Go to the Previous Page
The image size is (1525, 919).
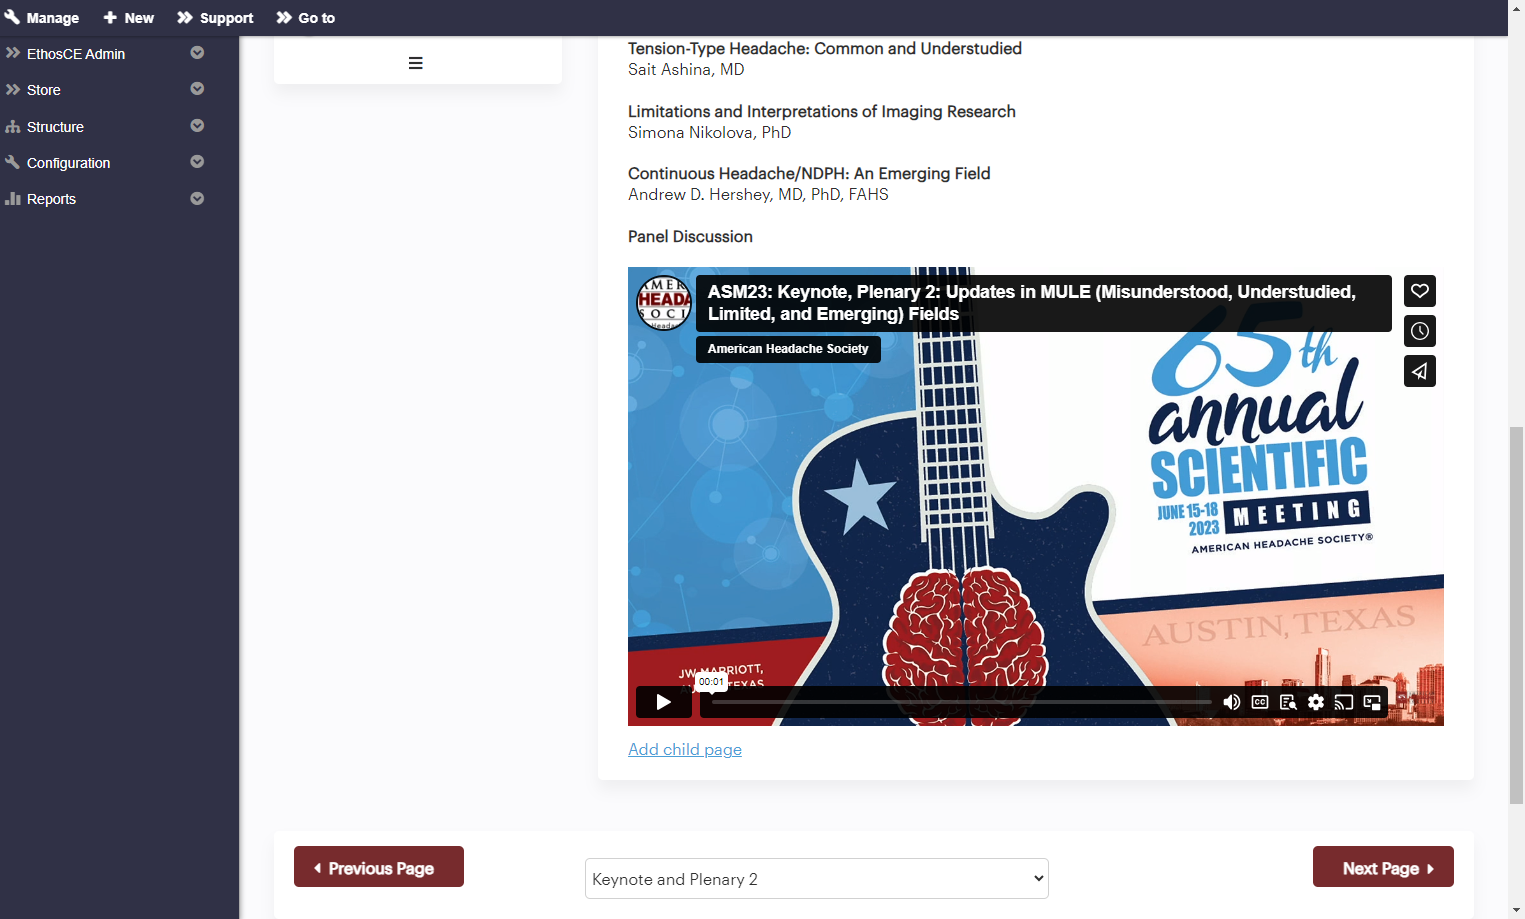click(x=379, y=867)
